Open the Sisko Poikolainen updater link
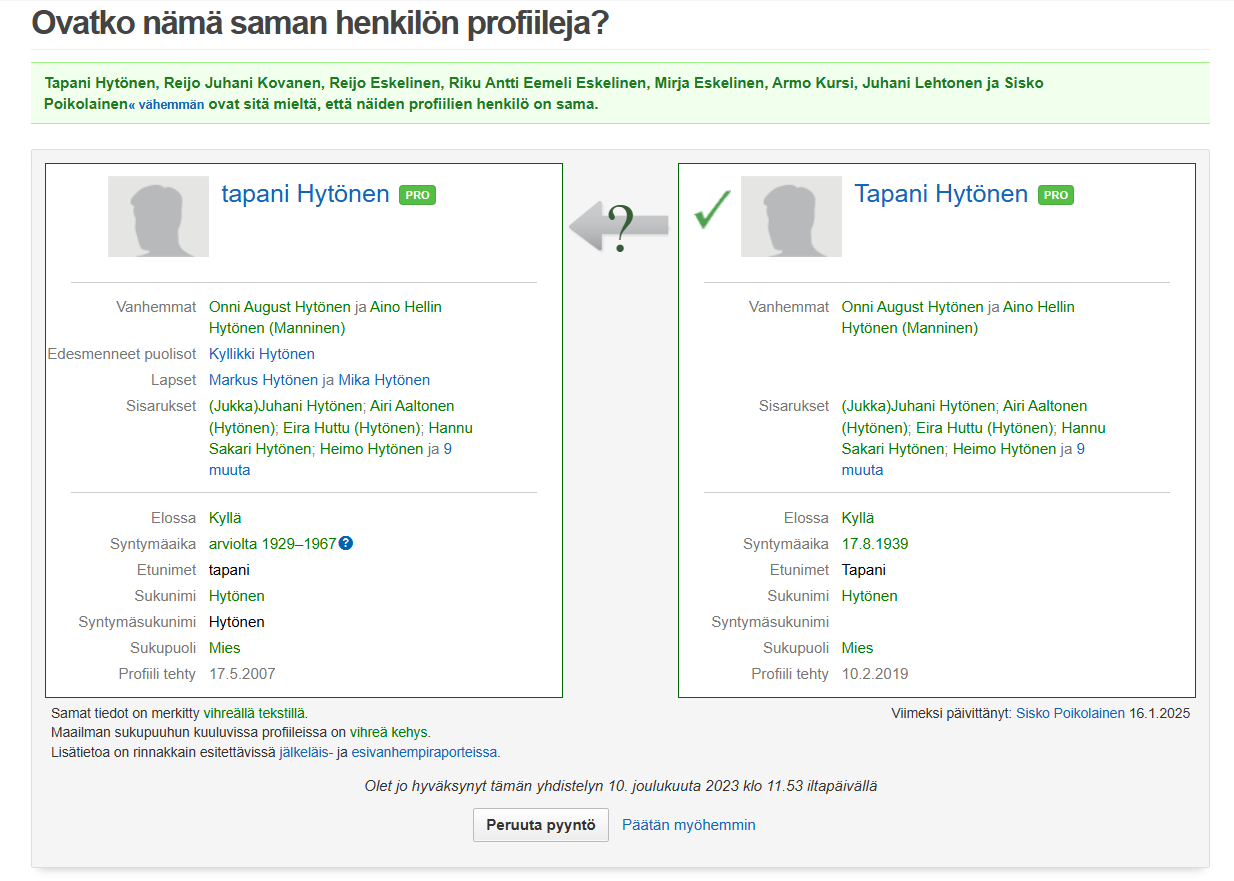This screenshot has width=1234, height=881. point(1070,714)
